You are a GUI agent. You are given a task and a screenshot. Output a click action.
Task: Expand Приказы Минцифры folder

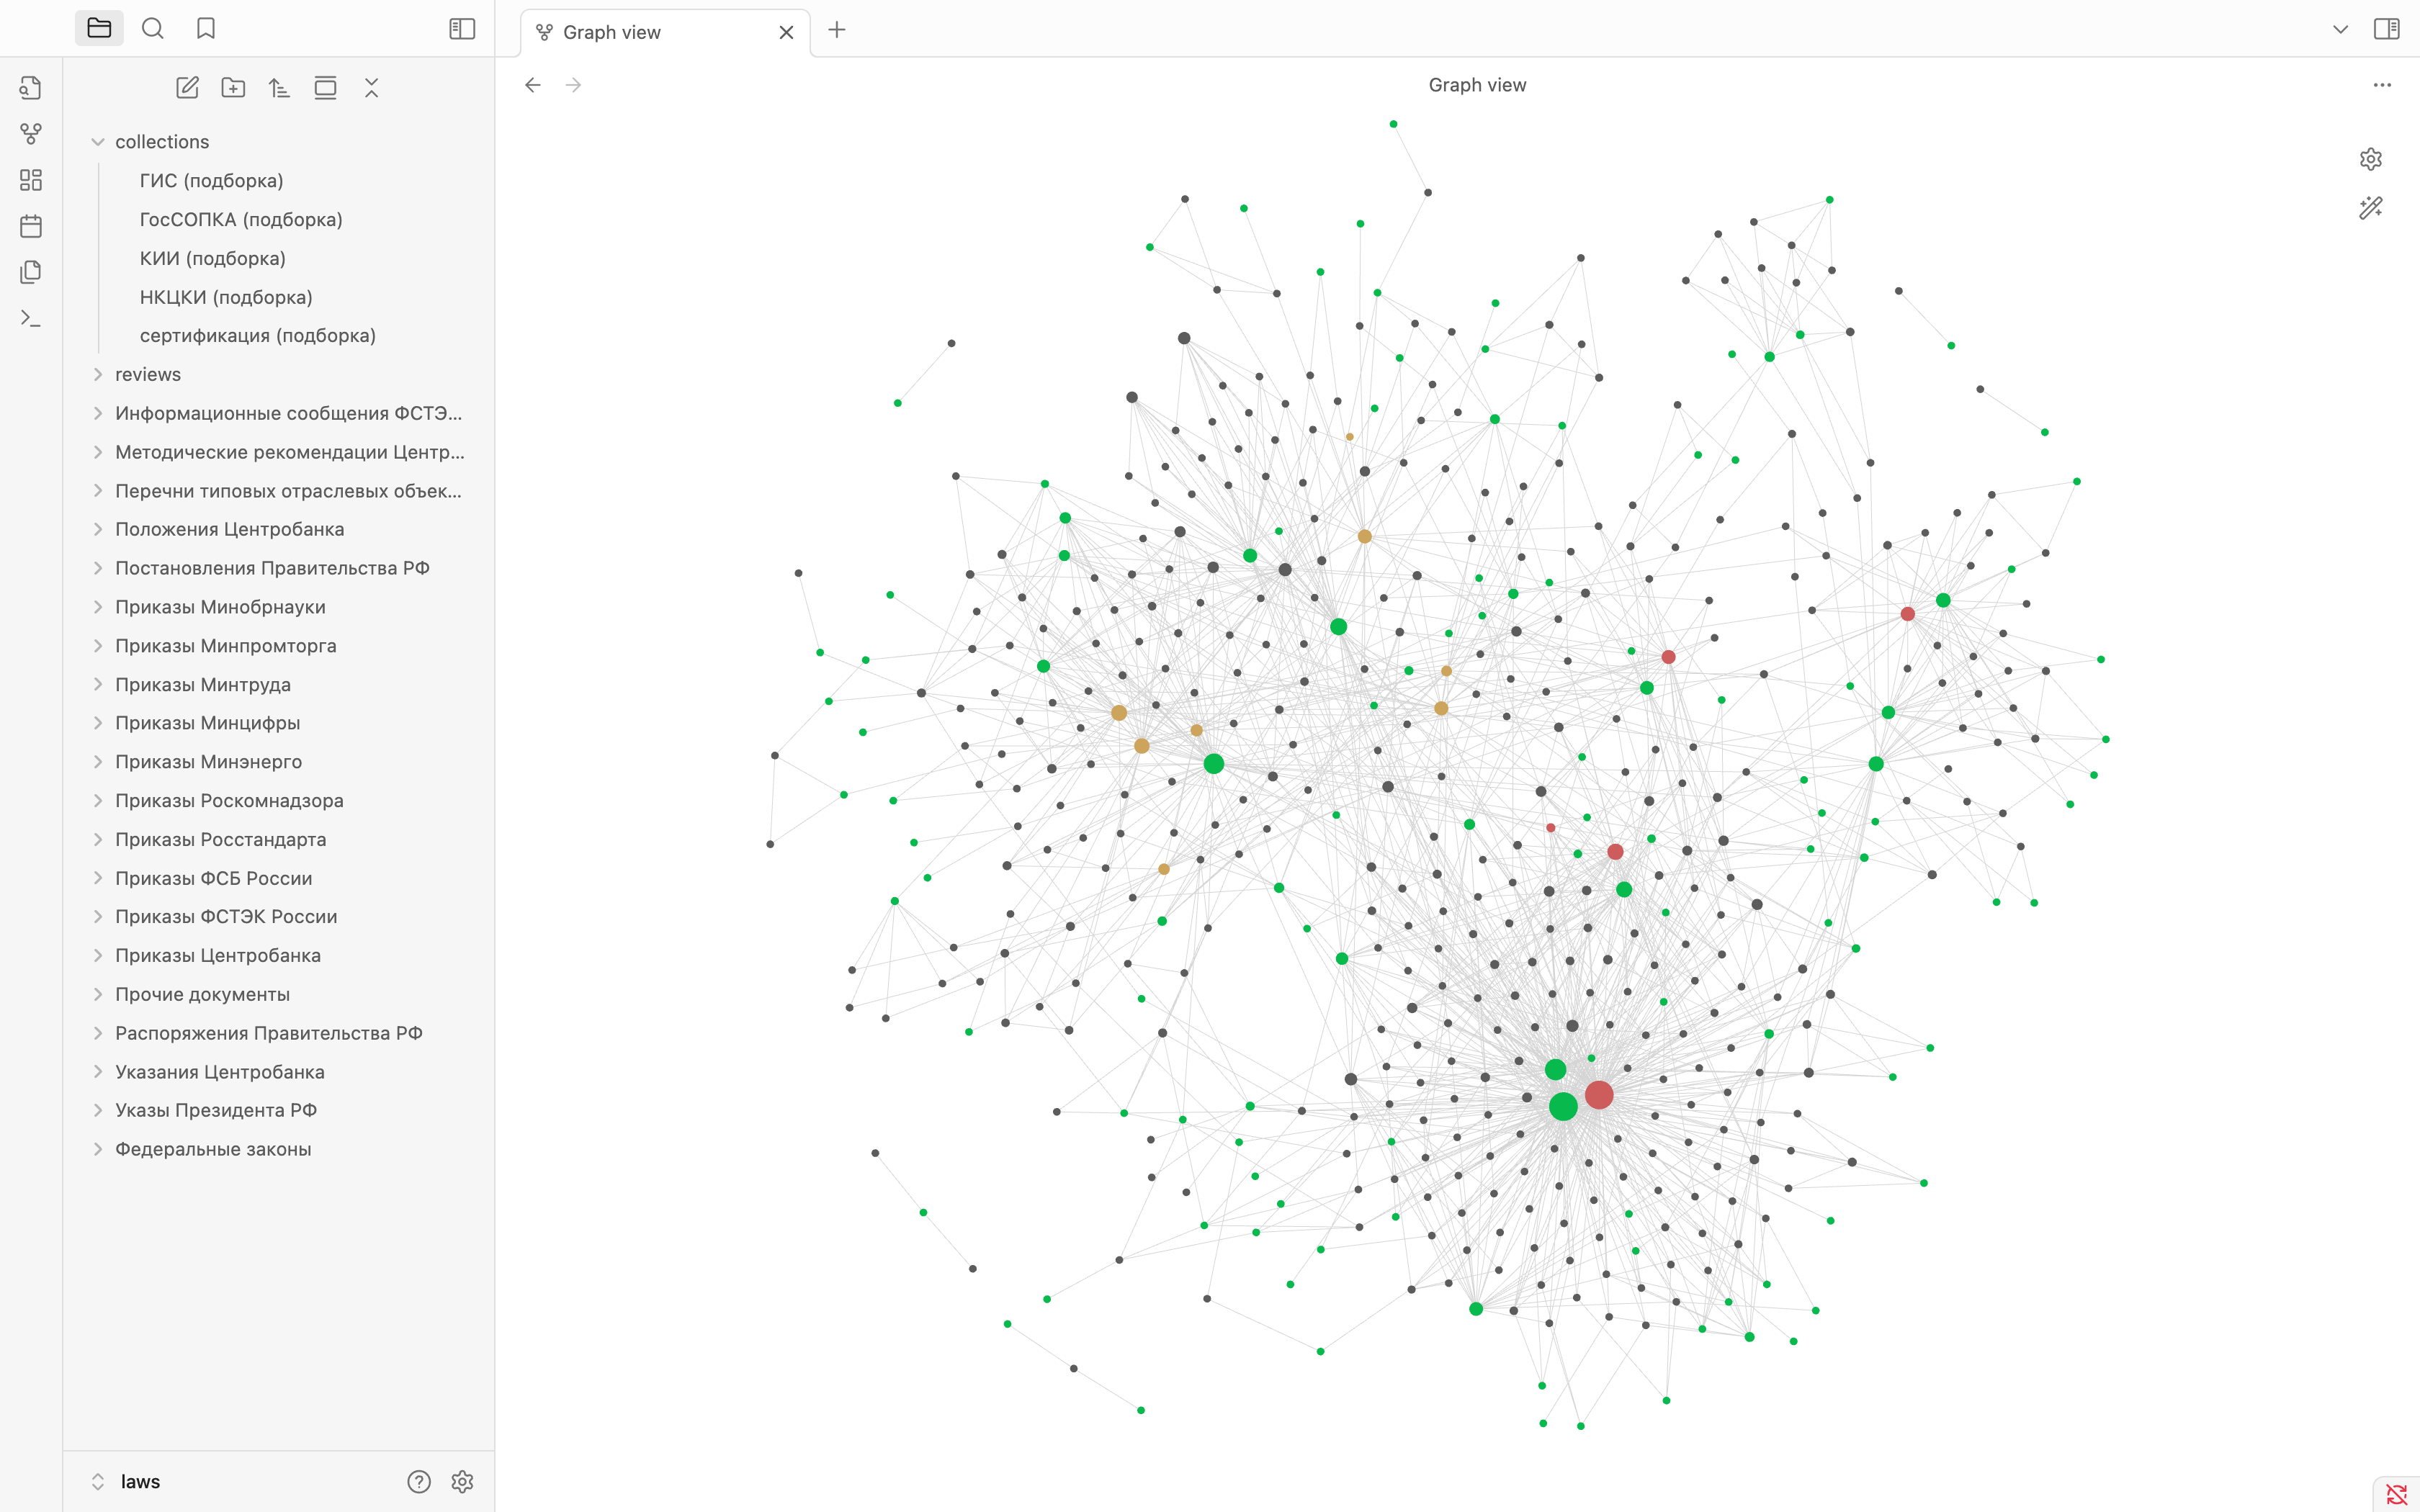(x=279, y=723)
